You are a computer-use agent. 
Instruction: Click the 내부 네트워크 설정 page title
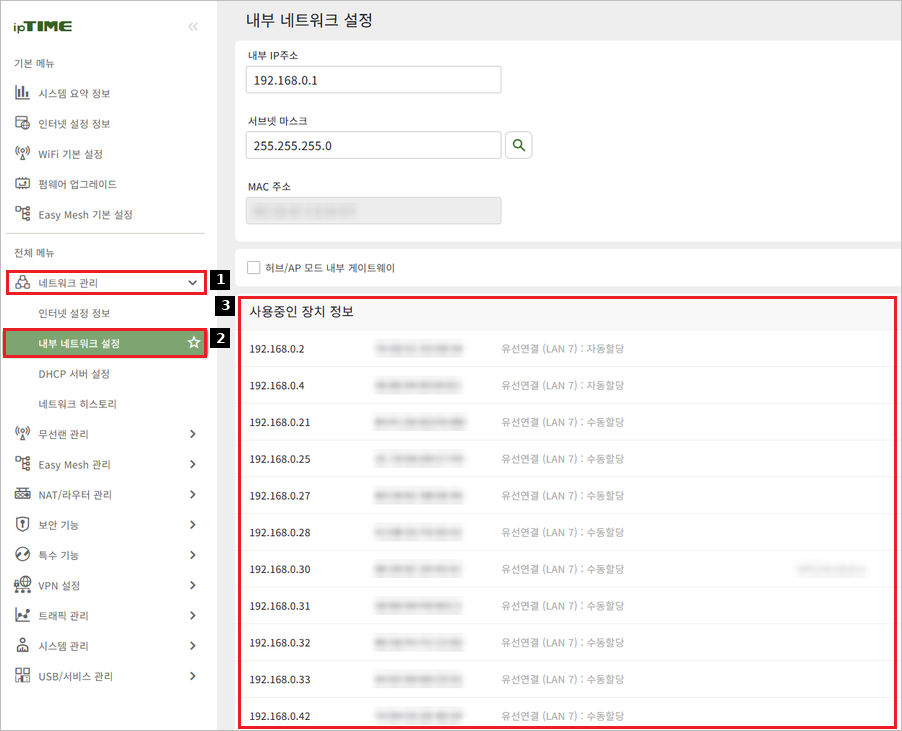309,20
